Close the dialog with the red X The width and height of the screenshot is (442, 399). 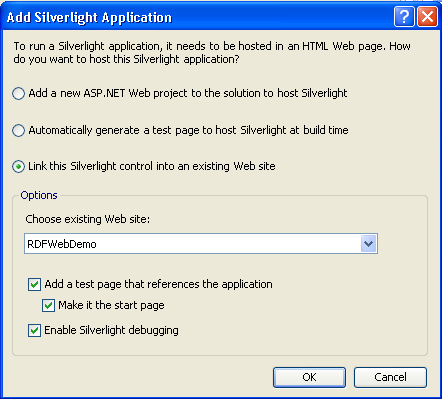click(427, 17)
